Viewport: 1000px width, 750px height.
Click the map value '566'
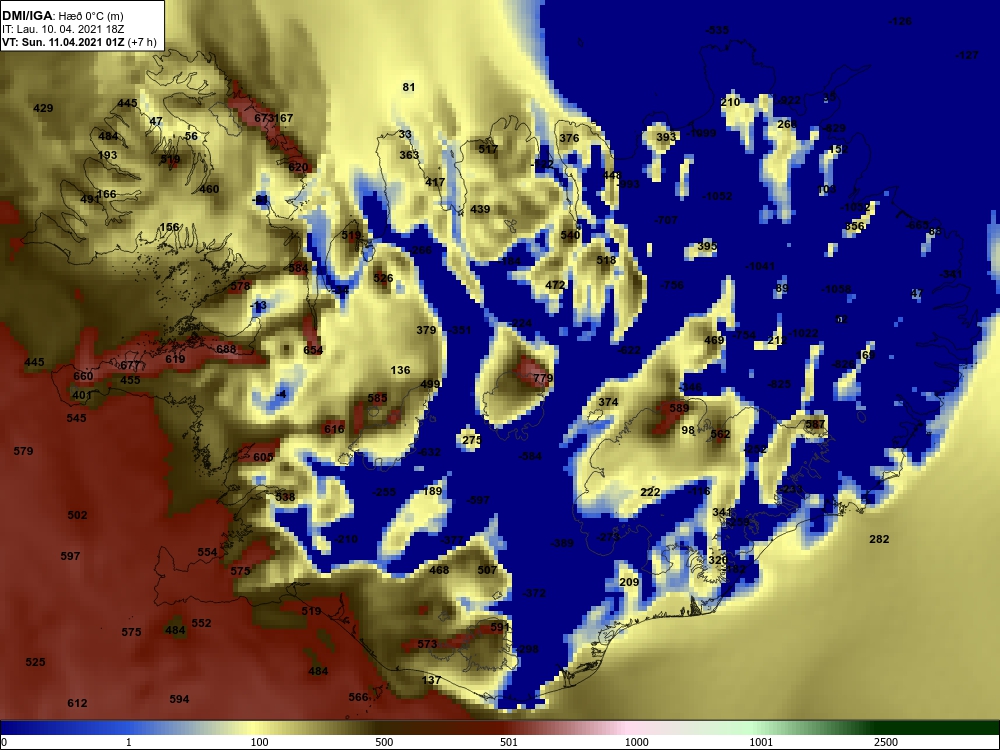point(358,697)
